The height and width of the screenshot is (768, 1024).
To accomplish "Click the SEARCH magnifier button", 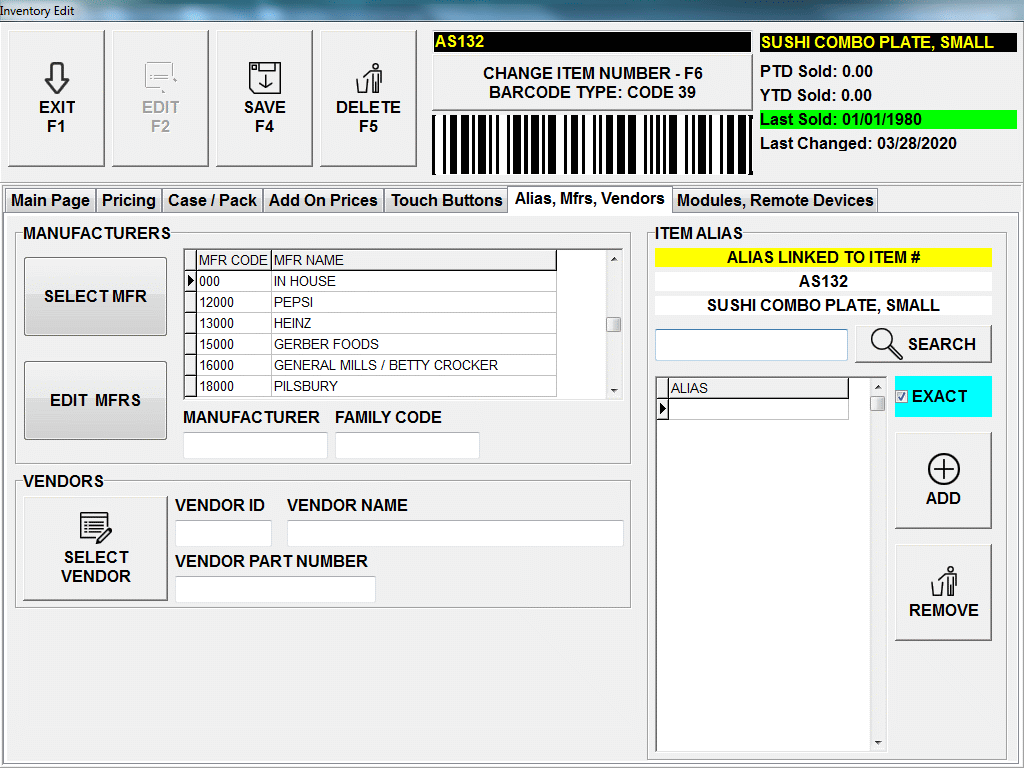I will [923, 344].
